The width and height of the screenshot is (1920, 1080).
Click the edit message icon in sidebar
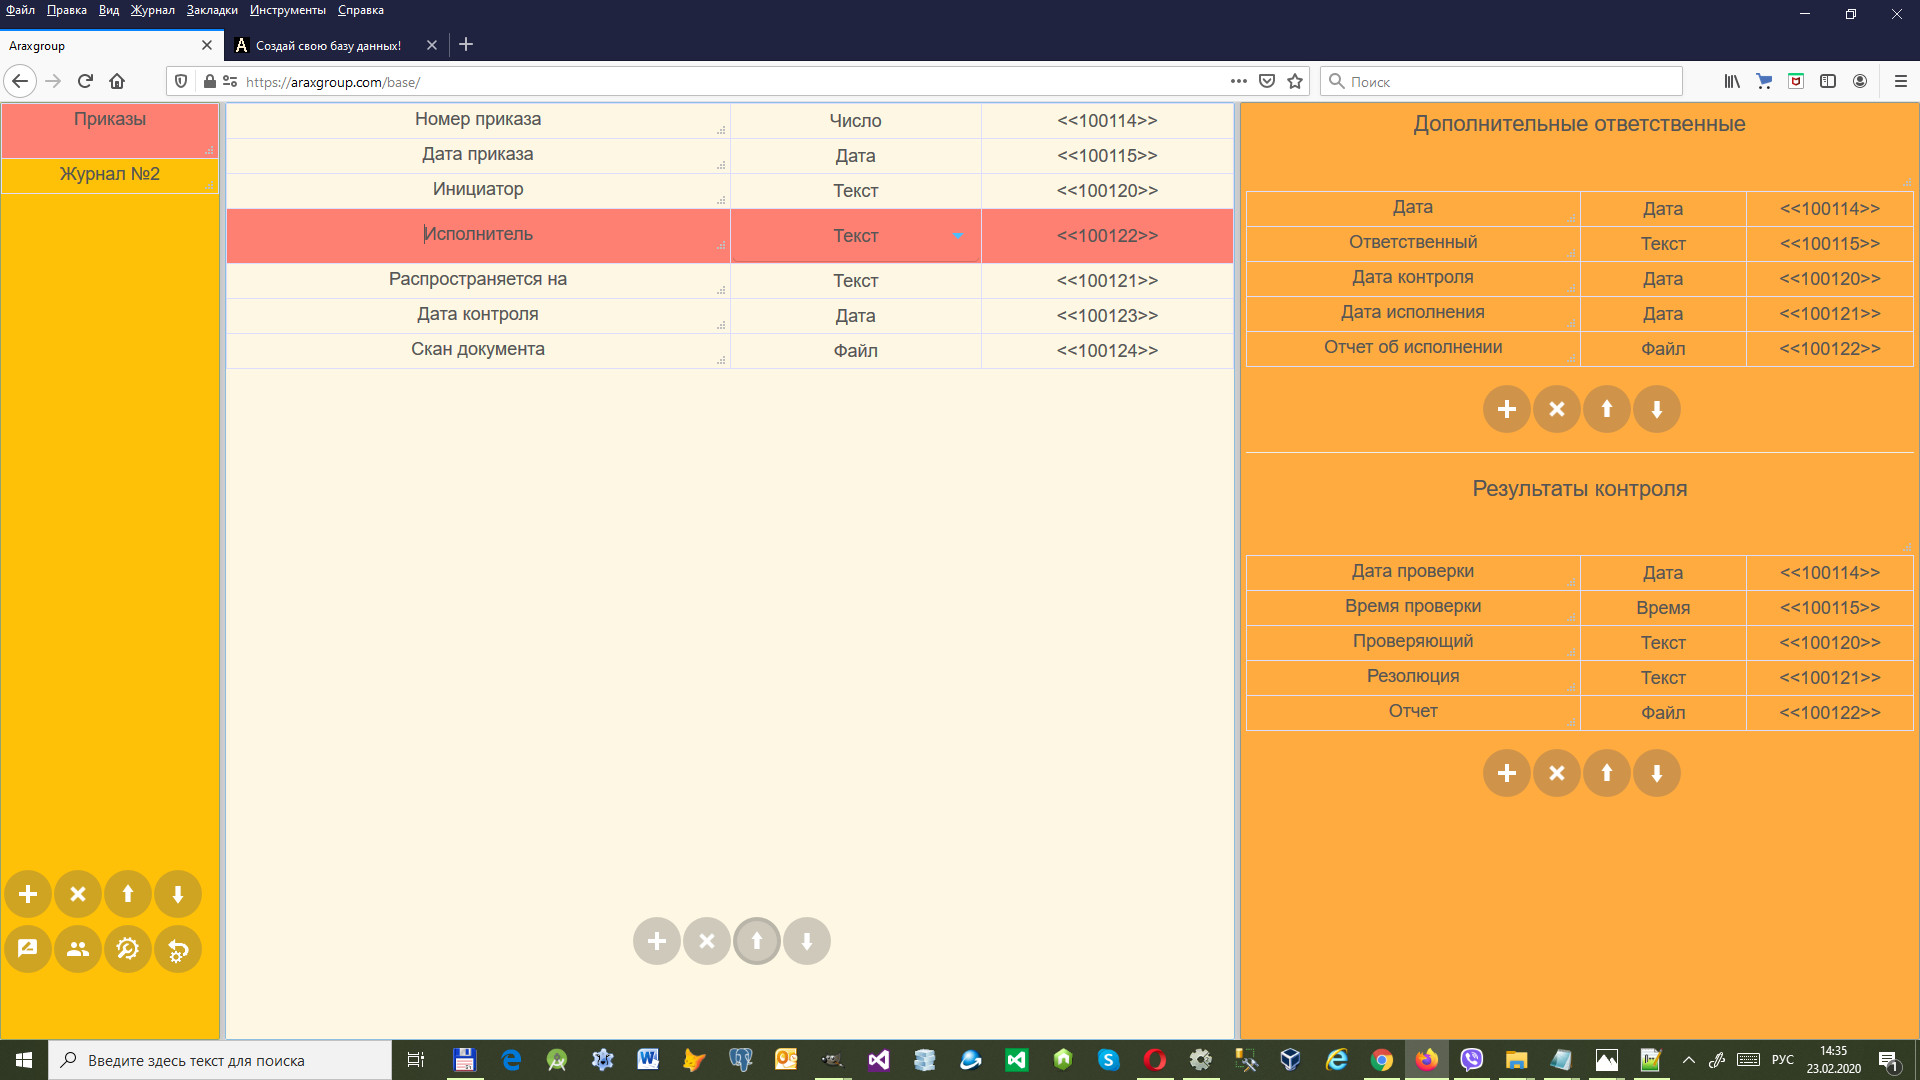coord(28,949)
